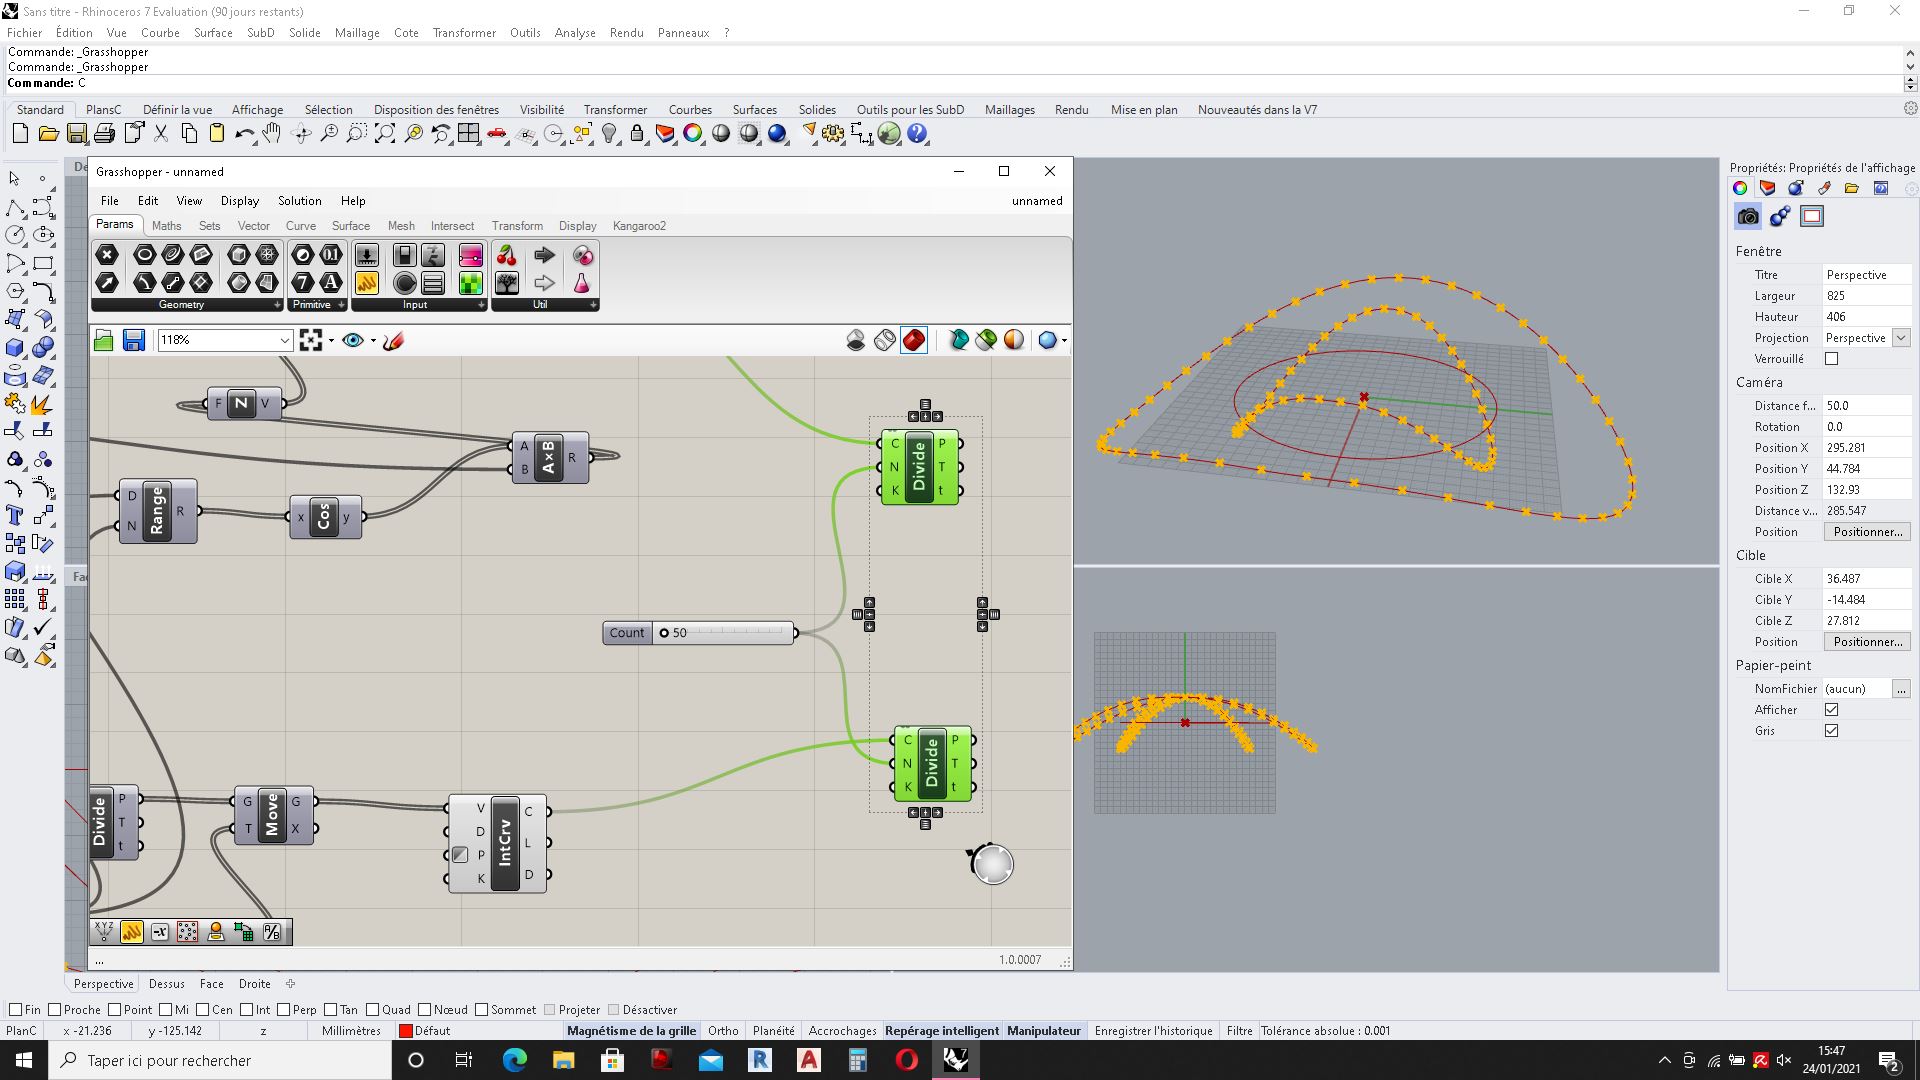1920x1080 pixels.
Task: Switch to the Kangaroo2 tab
Action: [x=639, y=226]
